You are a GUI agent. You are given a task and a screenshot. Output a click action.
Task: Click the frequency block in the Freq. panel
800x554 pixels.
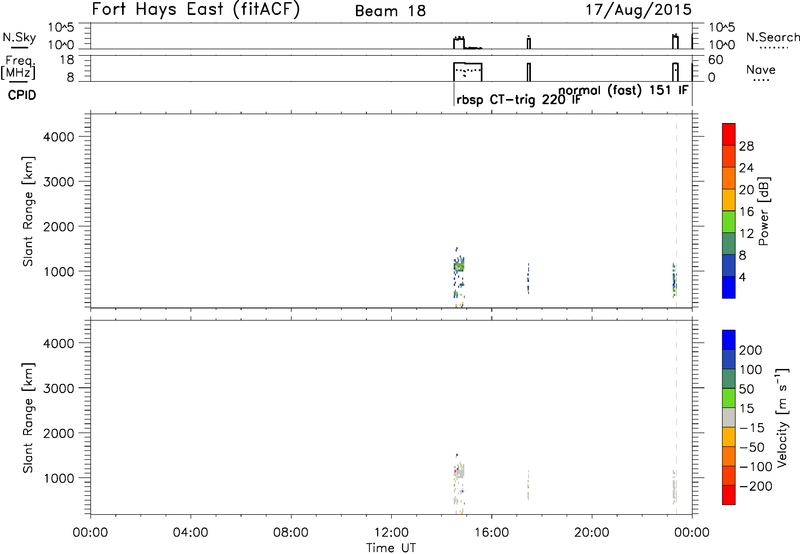(468, 72)
